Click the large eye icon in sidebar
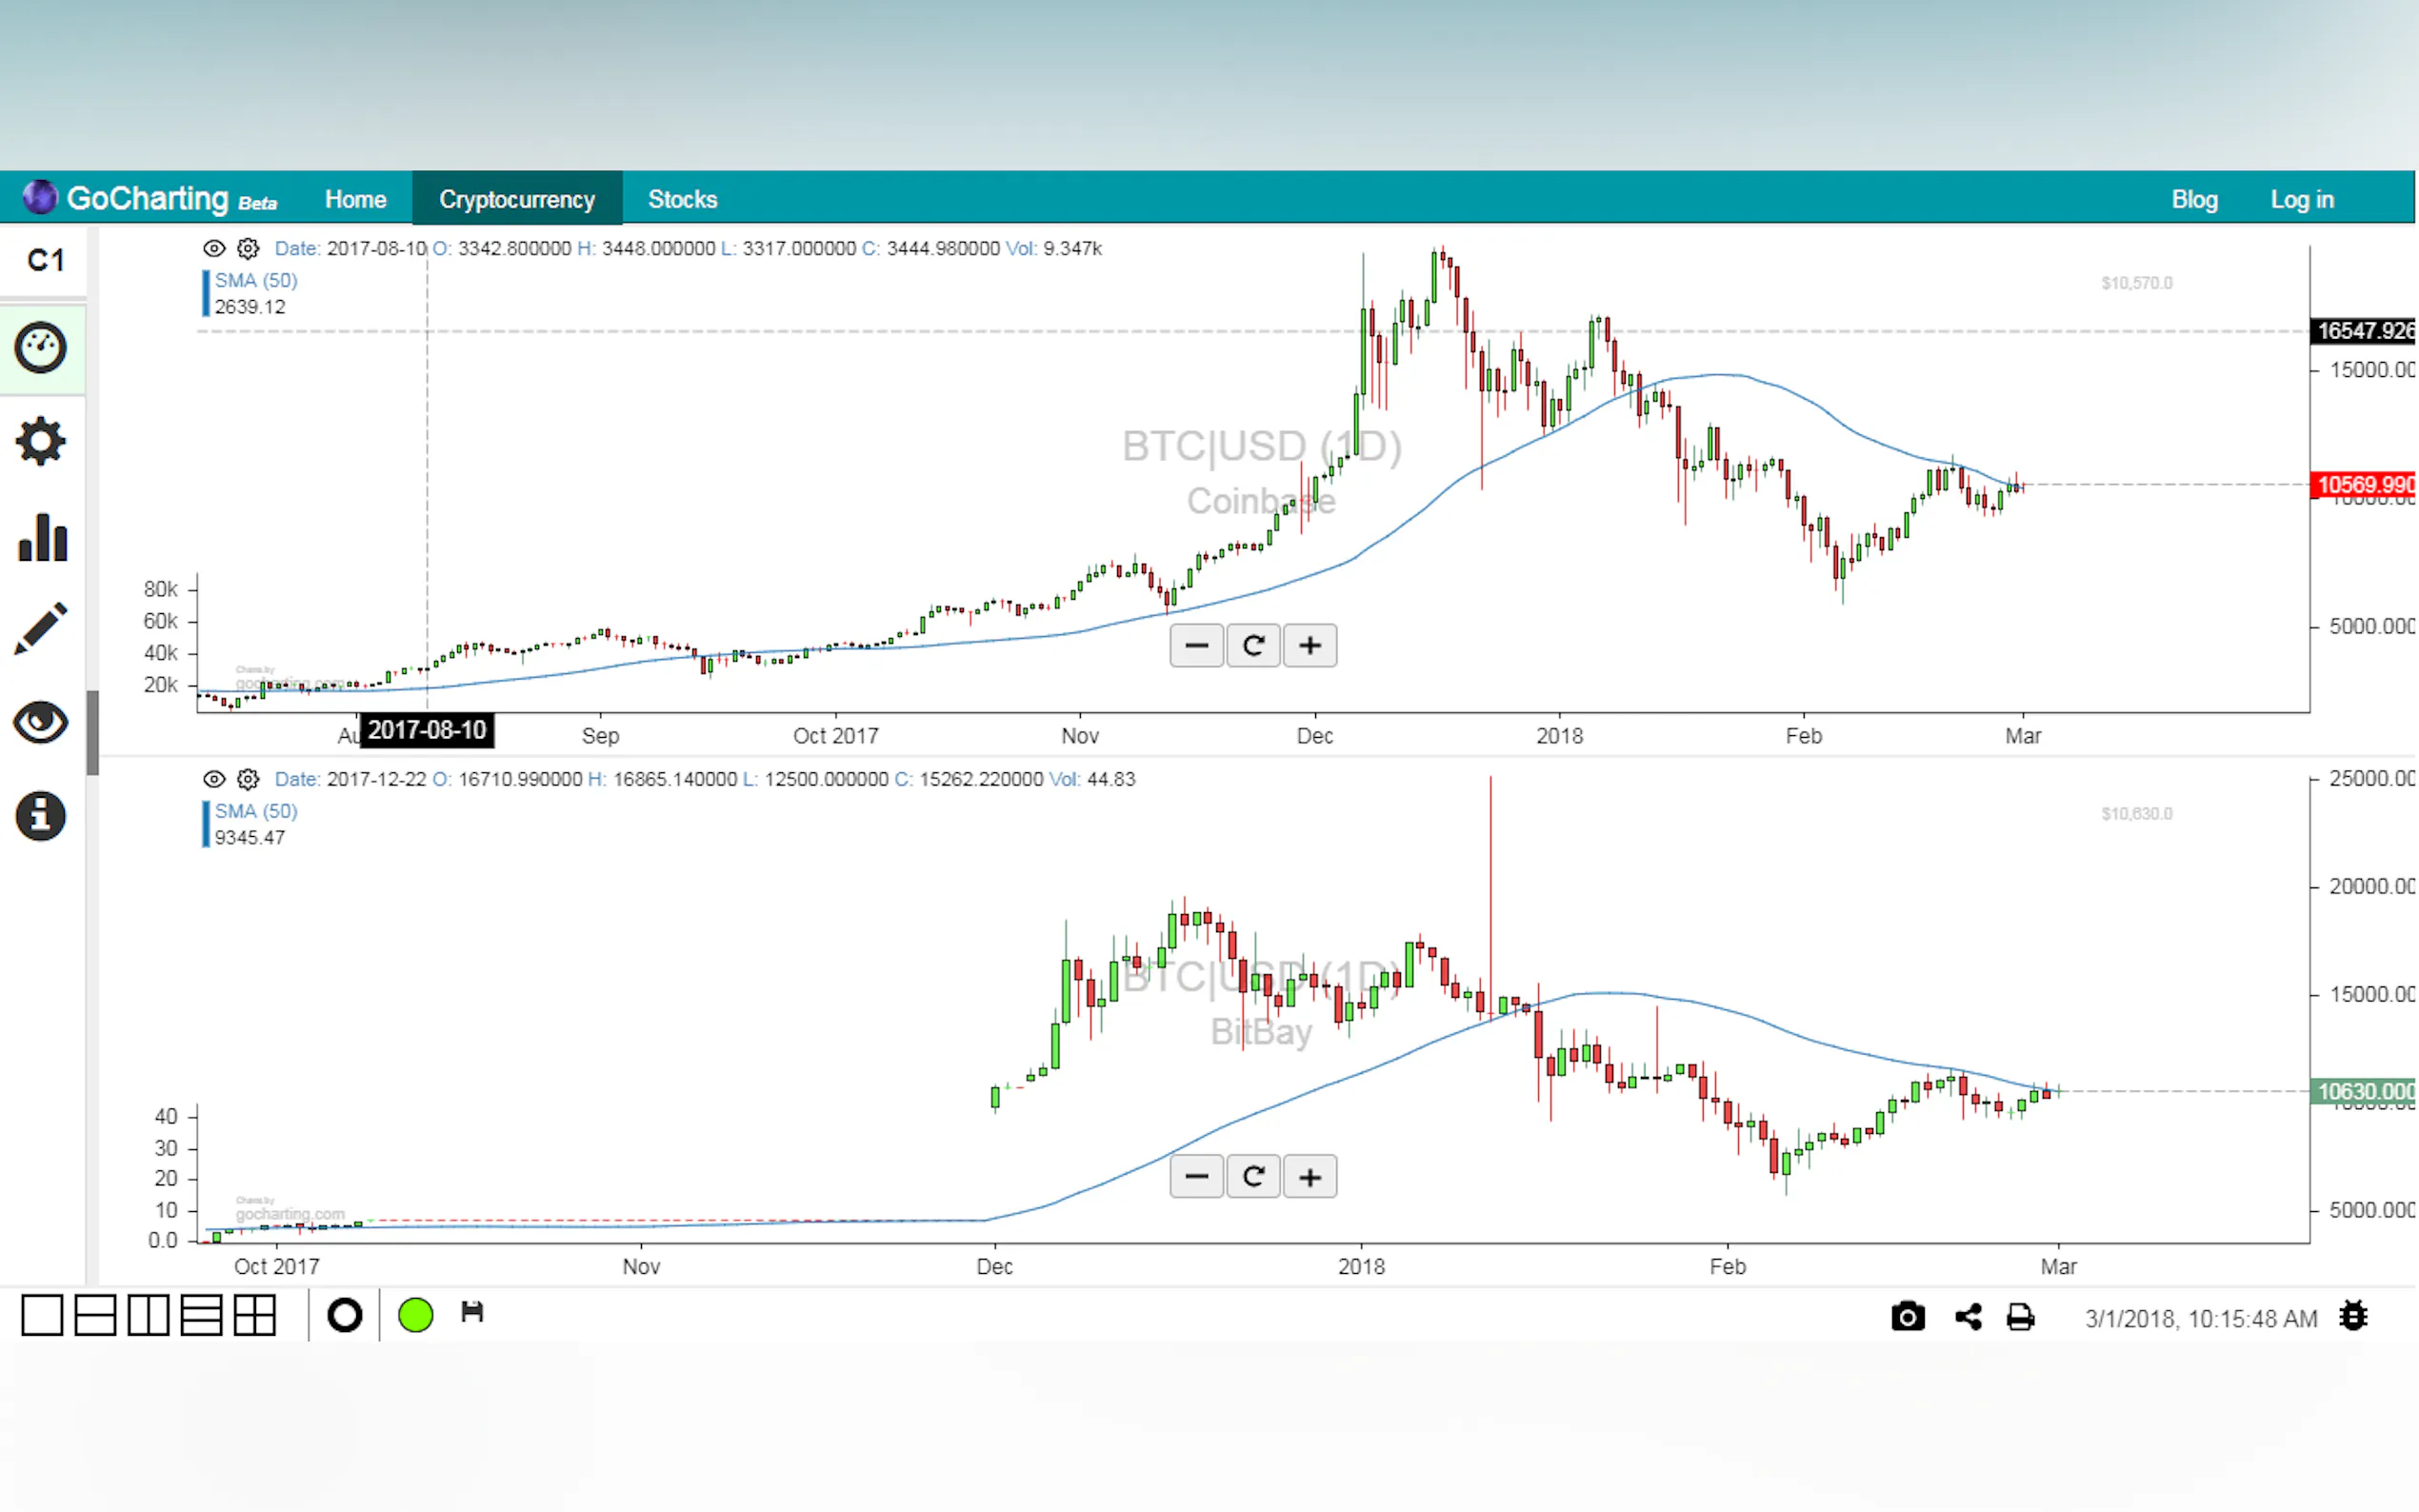Viewport: 2419px width, 1512px height. pyautogui.click(x=41, y=722)
